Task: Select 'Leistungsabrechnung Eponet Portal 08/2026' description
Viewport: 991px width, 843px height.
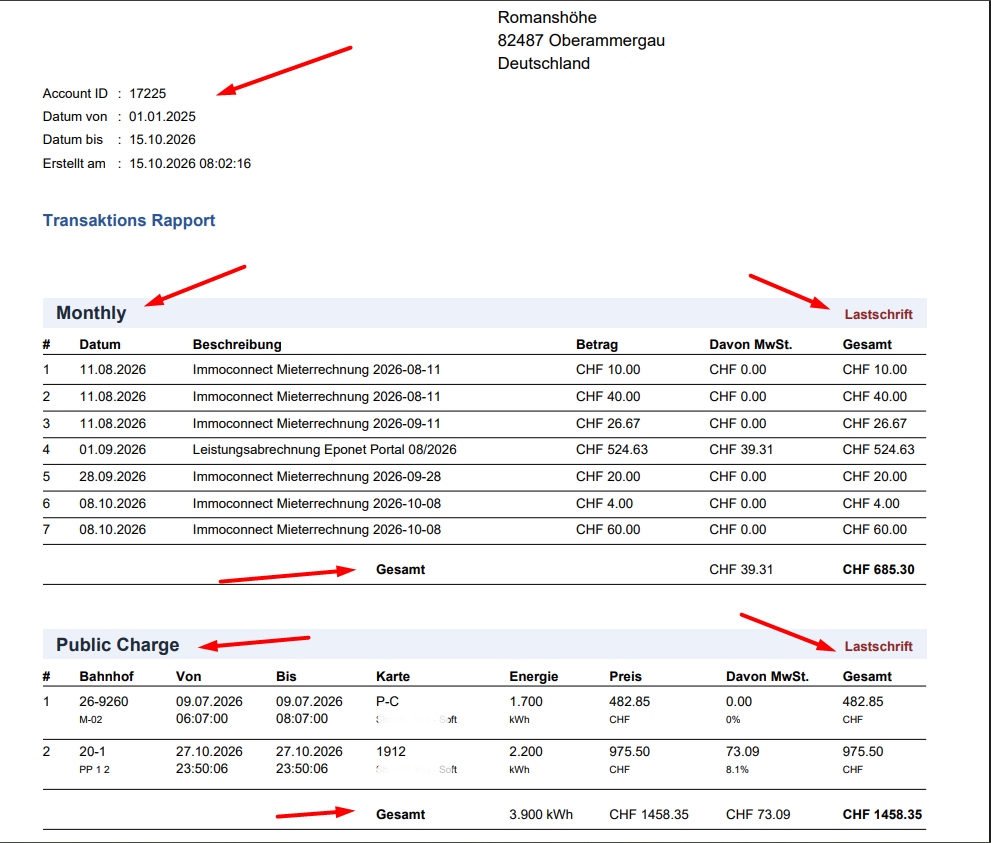Action: click(325, 450)
